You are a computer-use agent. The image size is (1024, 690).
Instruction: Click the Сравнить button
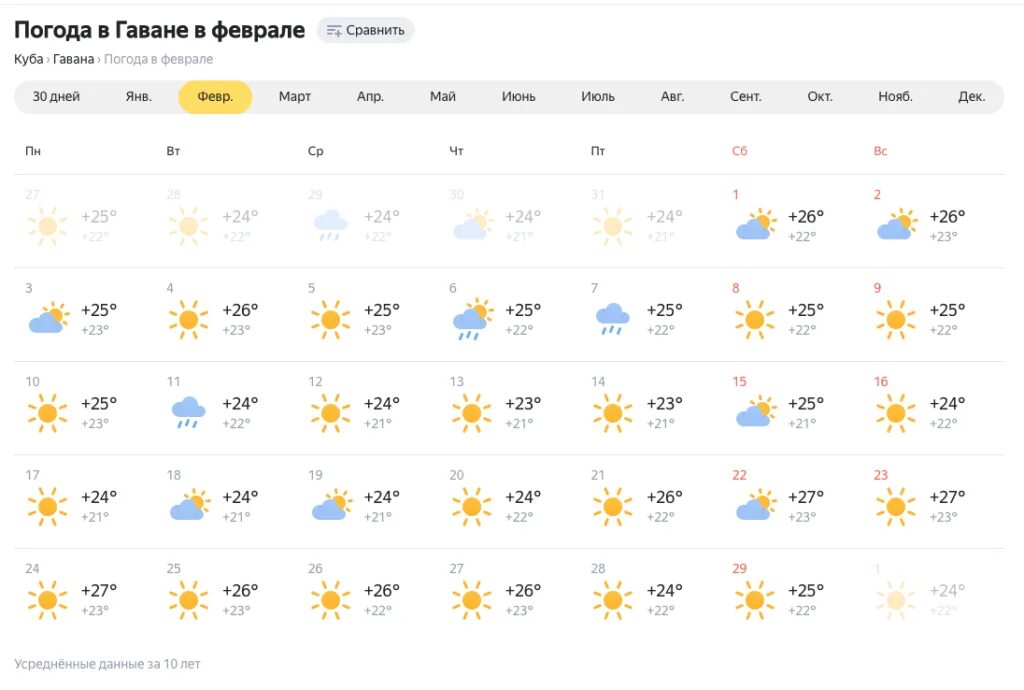(366, 31)
